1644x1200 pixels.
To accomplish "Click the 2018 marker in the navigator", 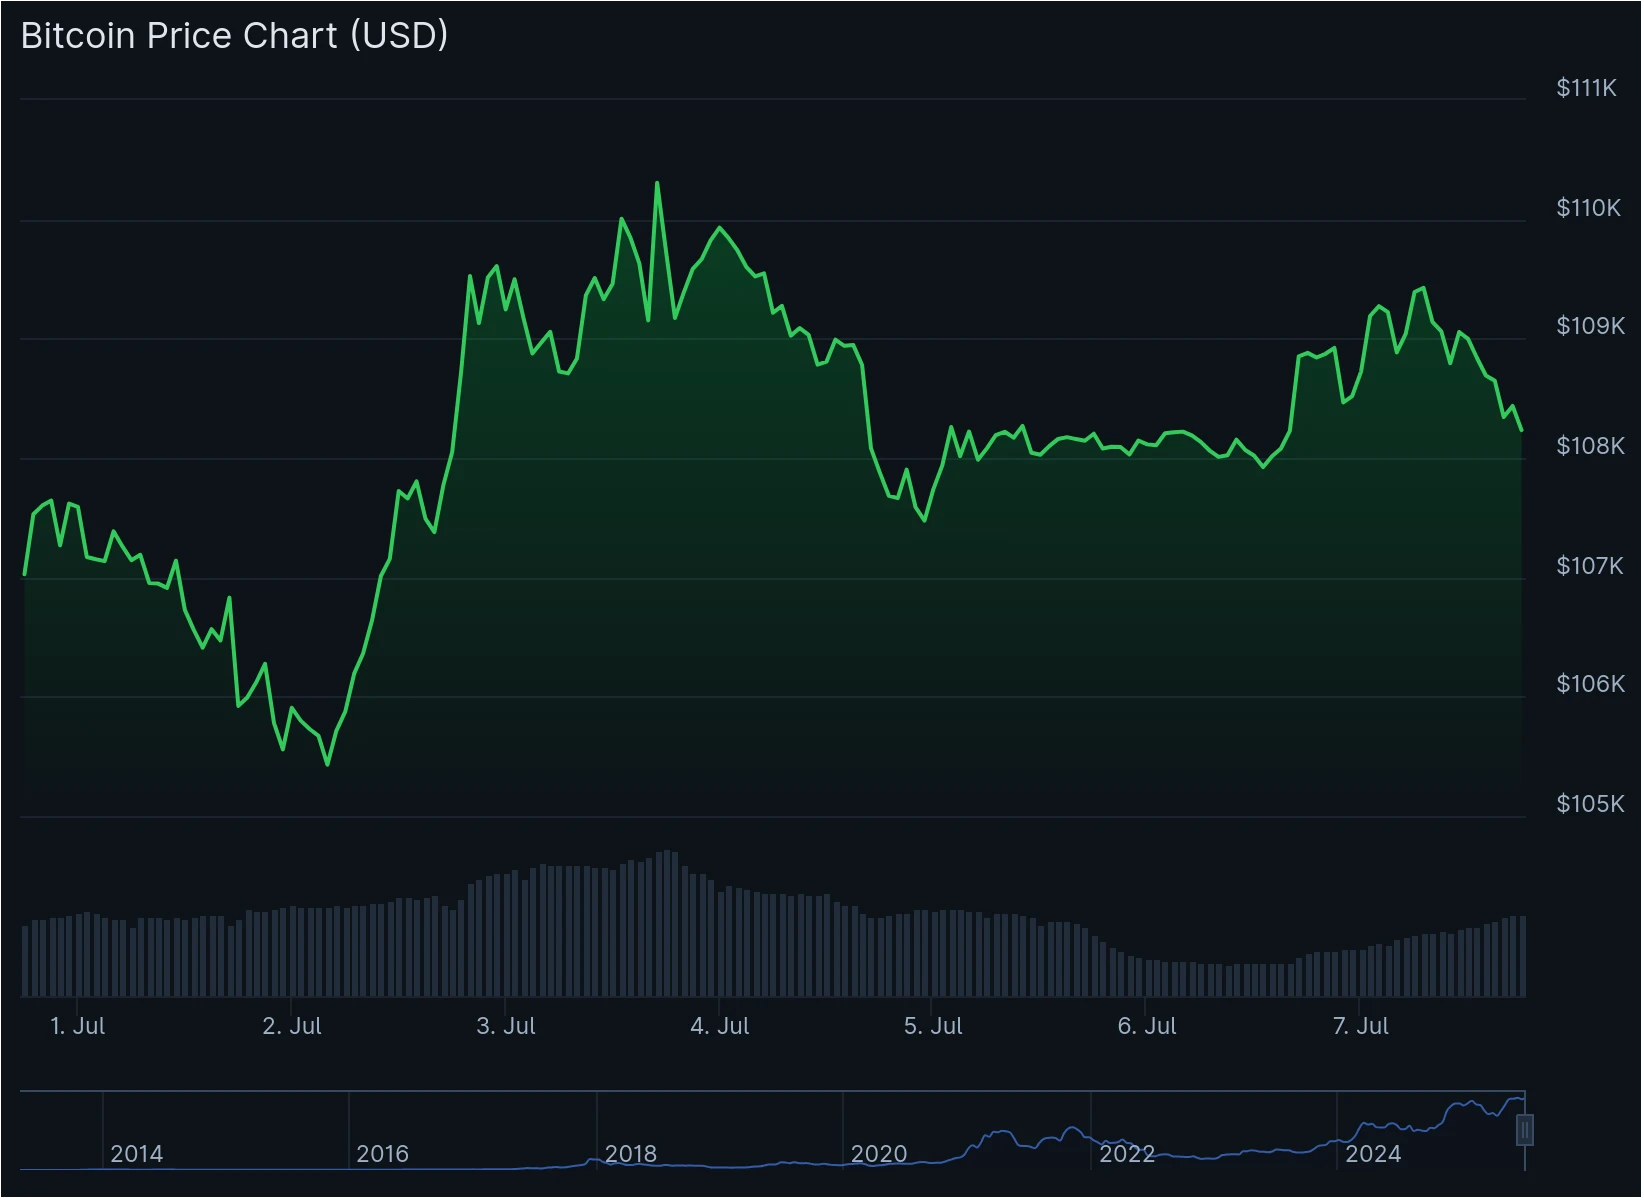I will 630,1154.
